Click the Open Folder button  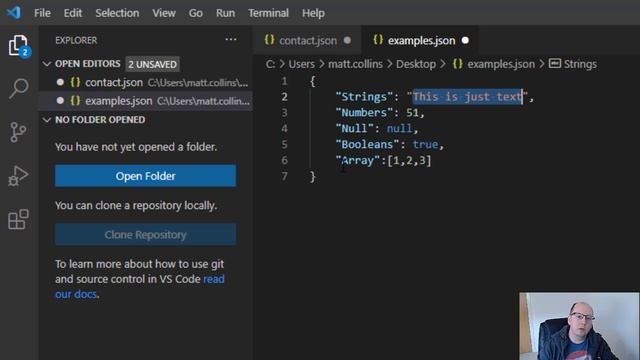(x=145, y=176)
